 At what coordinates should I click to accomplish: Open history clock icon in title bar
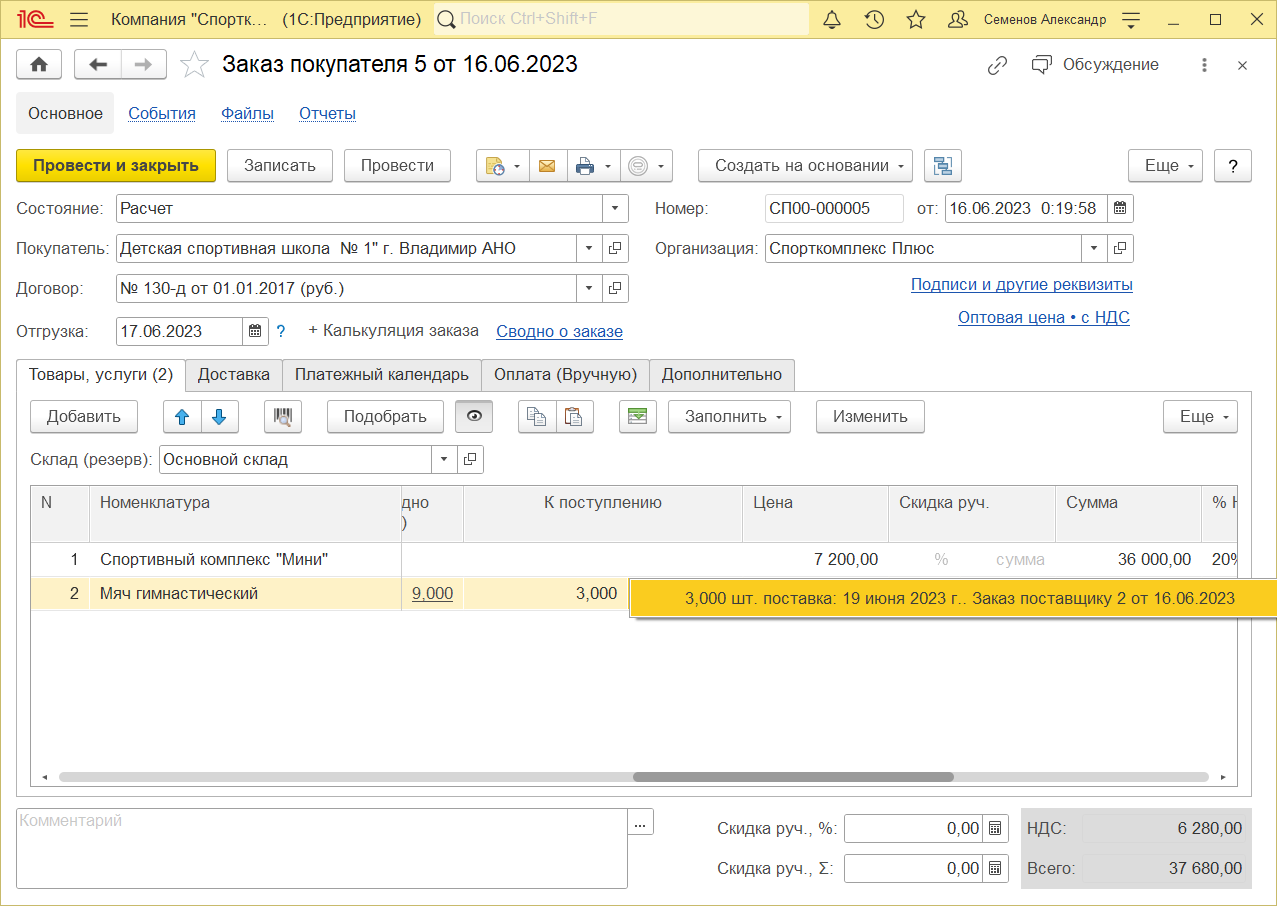click(x=874, y=20)
